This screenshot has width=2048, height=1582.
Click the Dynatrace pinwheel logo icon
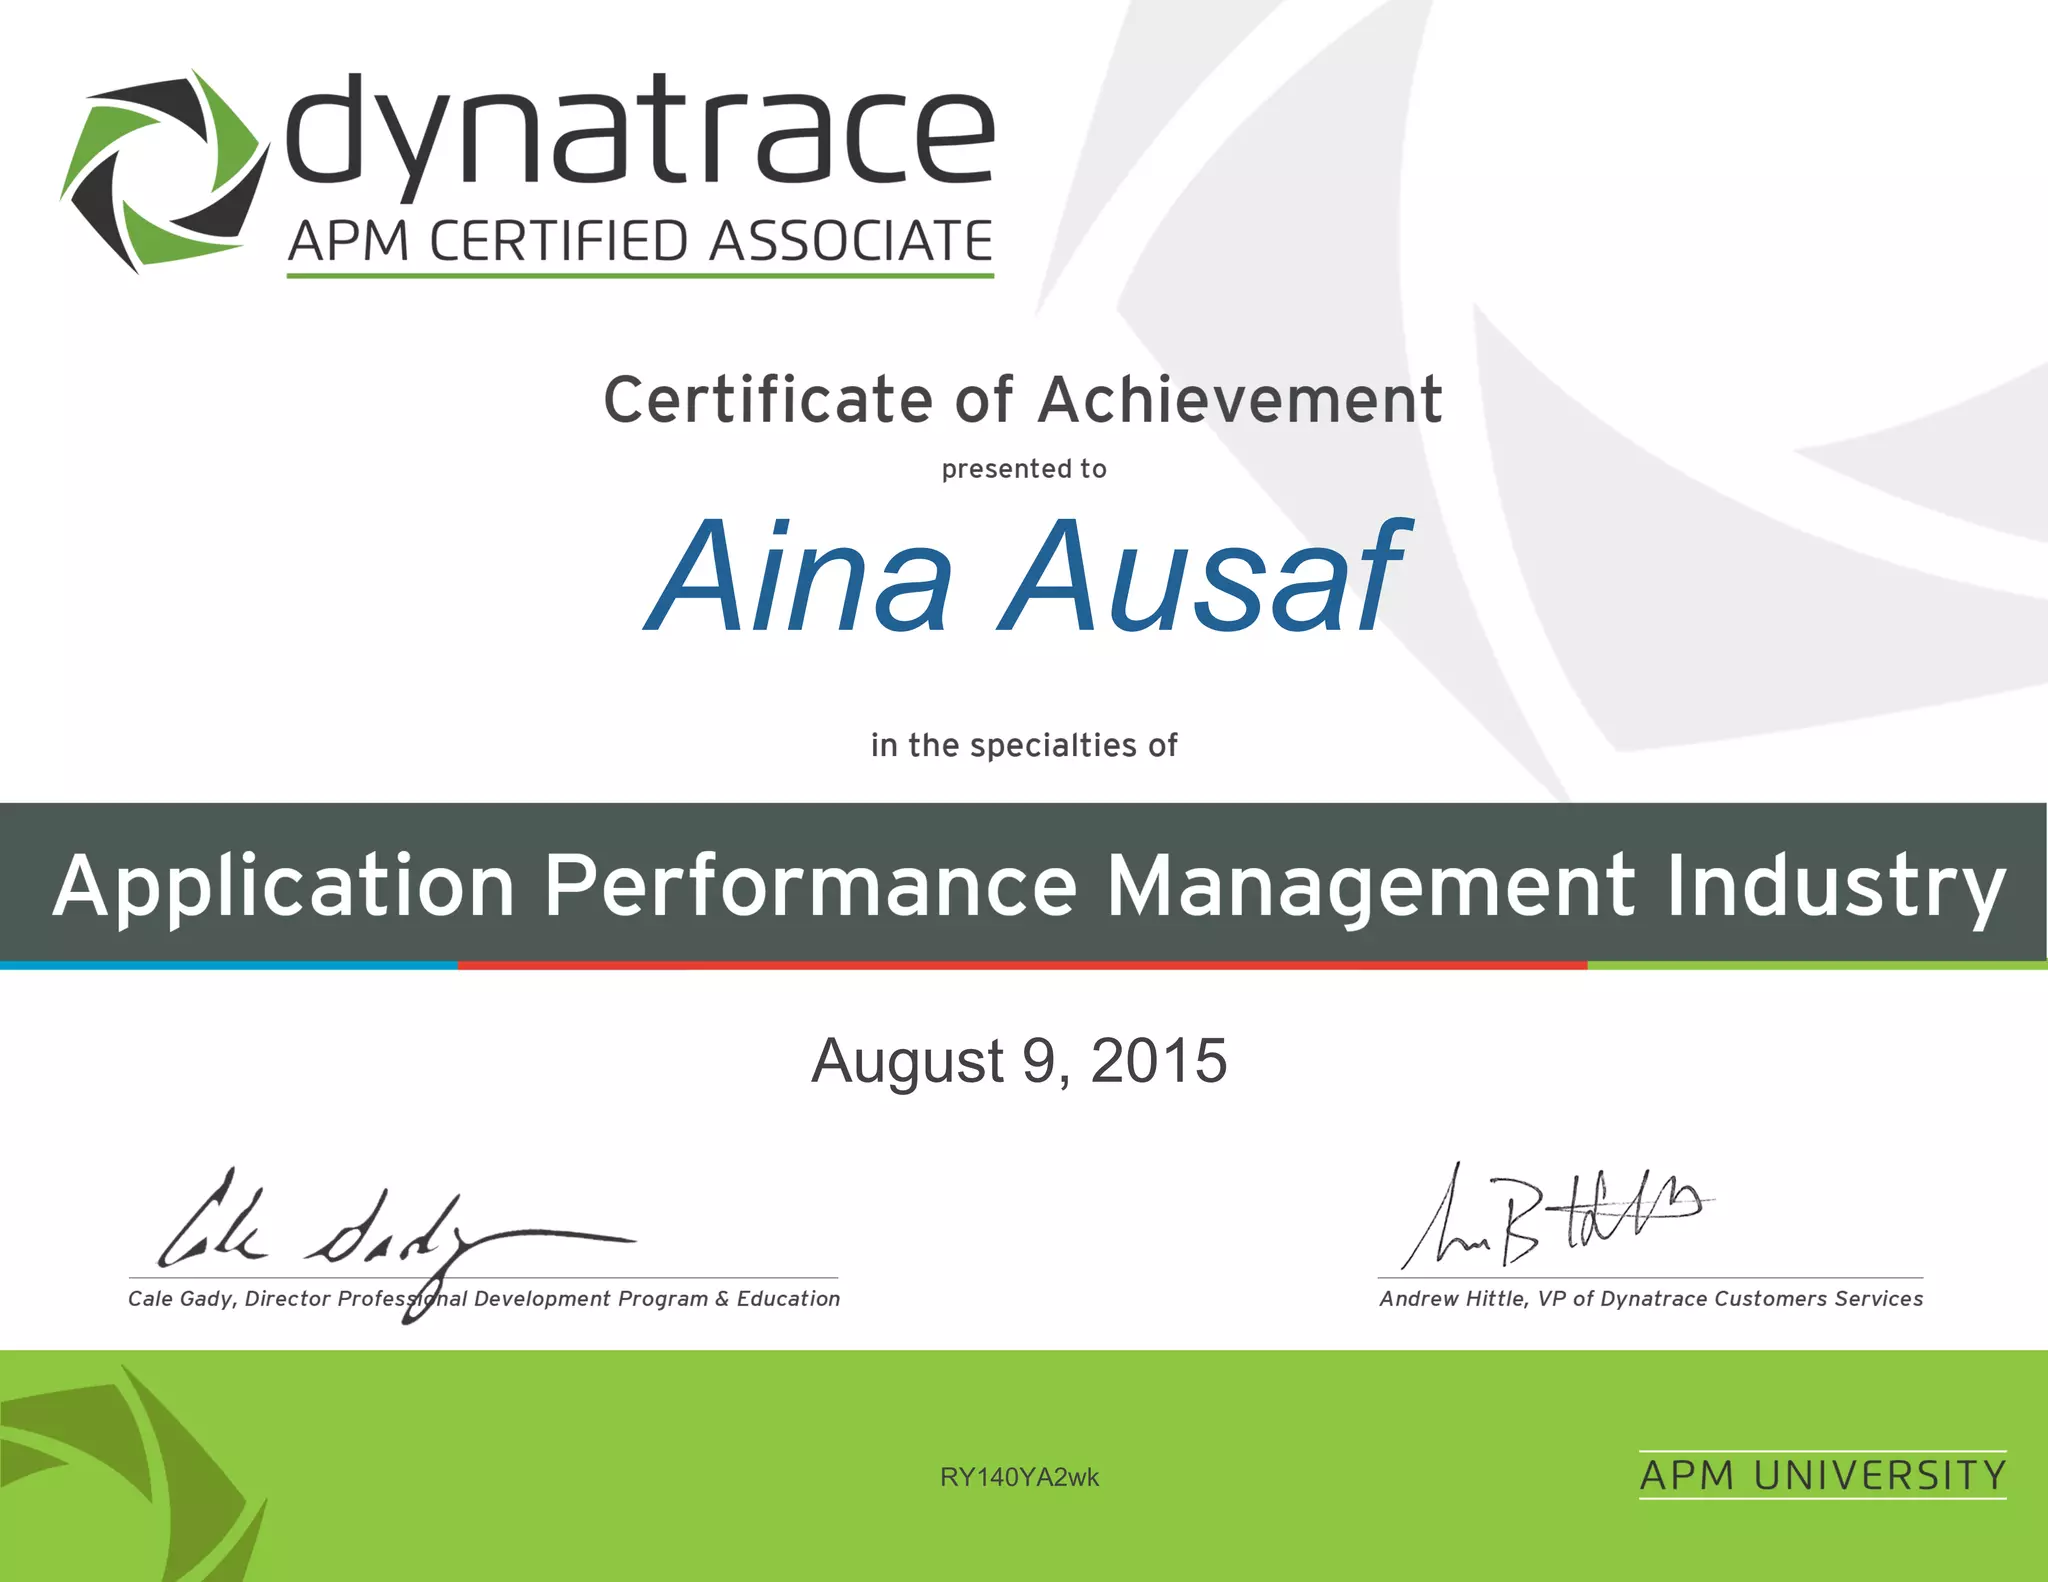pos(163,171)
